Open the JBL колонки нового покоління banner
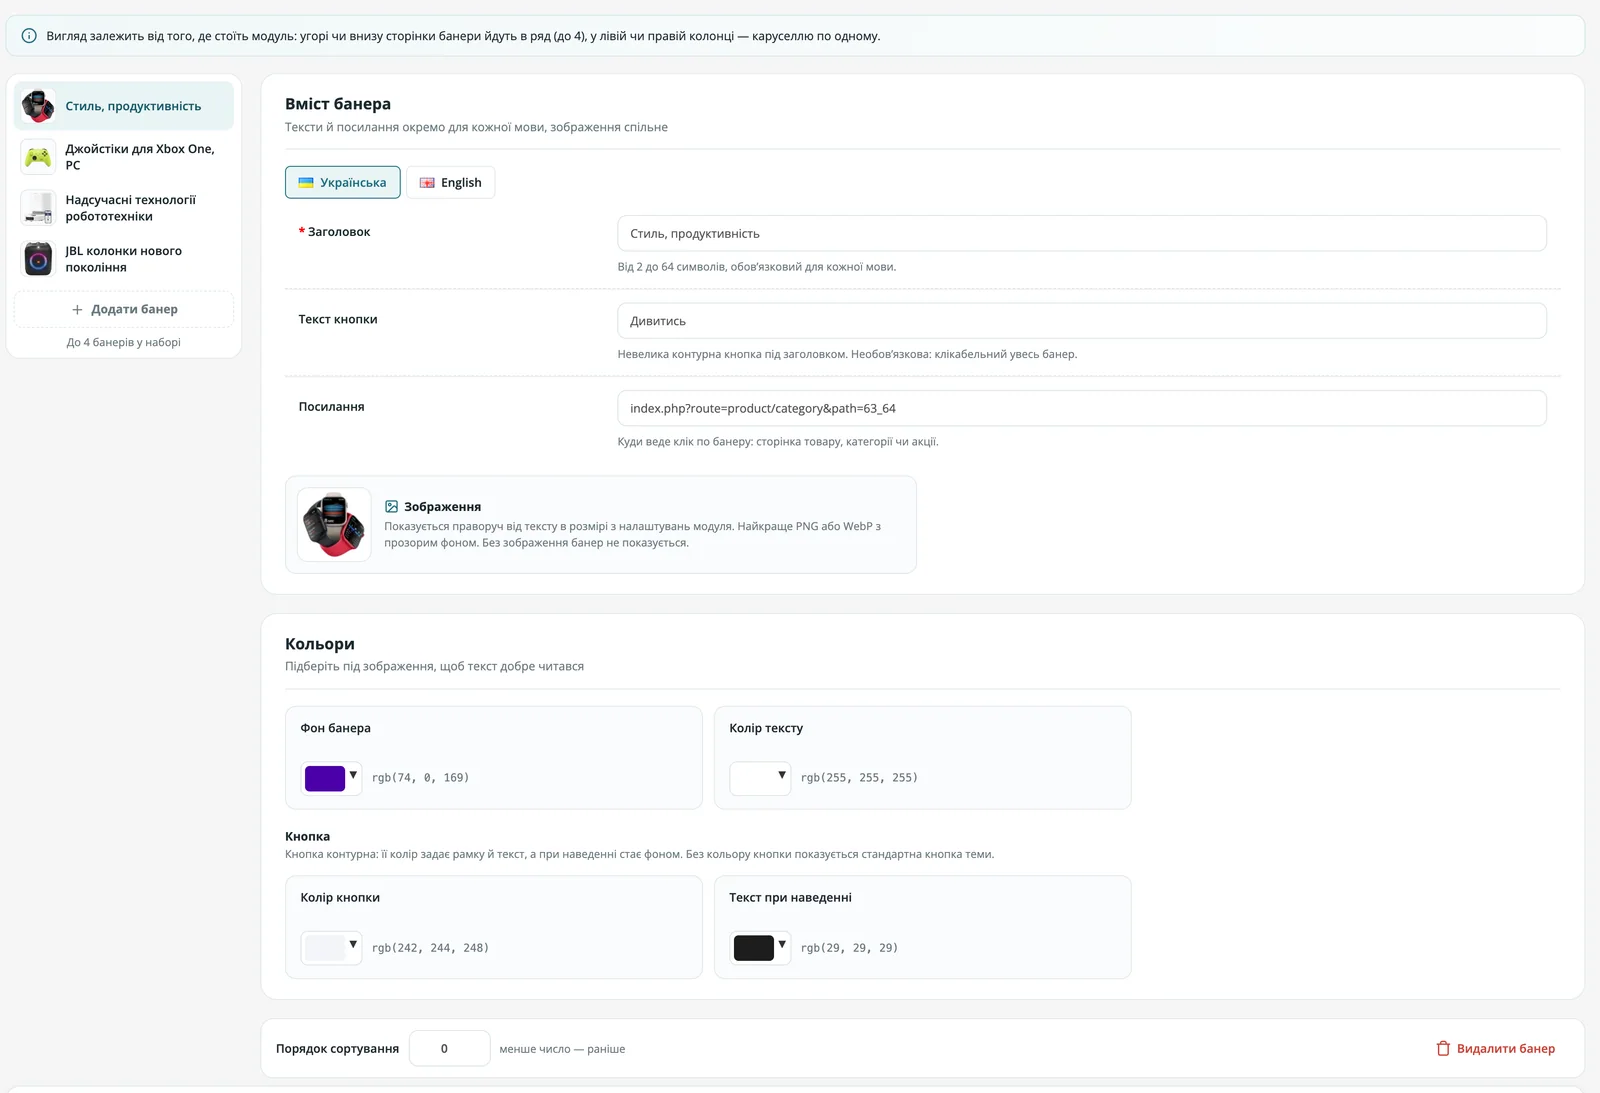Viewport: 1600px width, 1093px height. (124, 259)
